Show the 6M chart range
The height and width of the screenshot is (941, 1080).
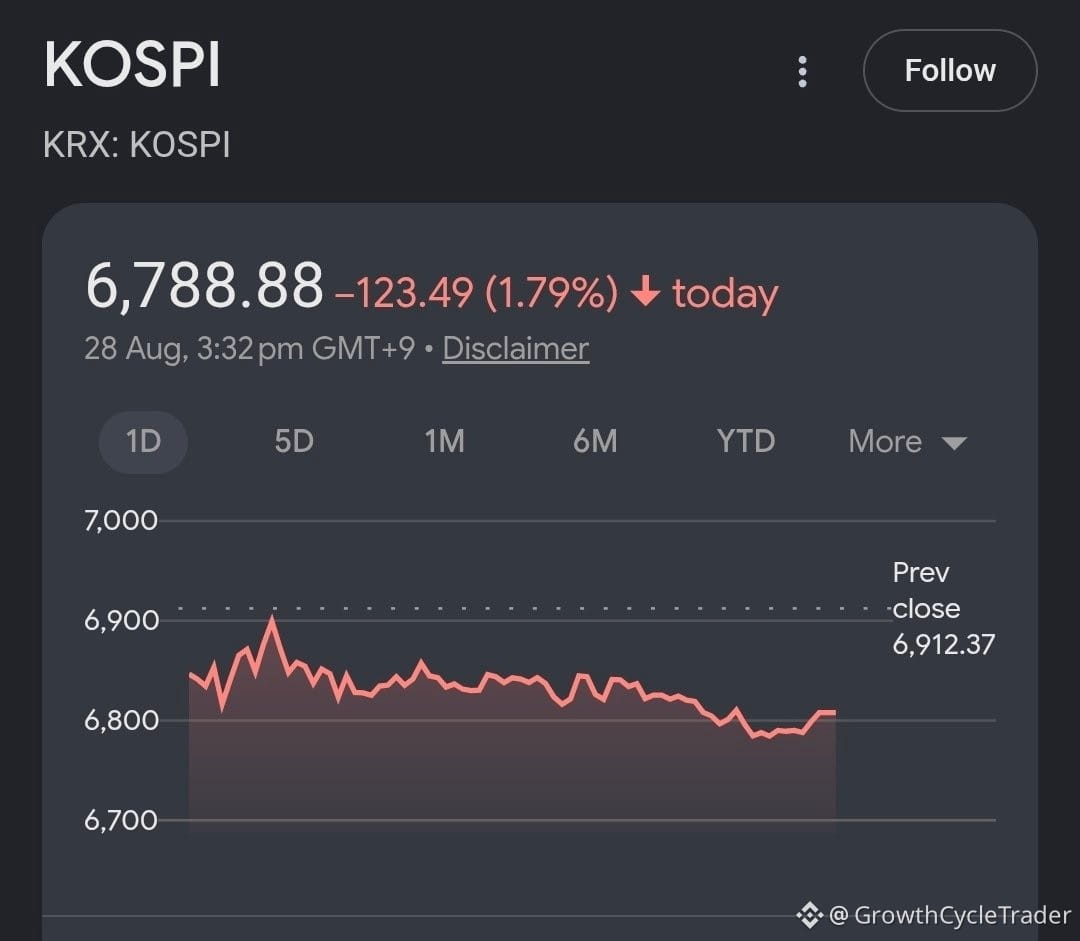(x=595, y=442)
